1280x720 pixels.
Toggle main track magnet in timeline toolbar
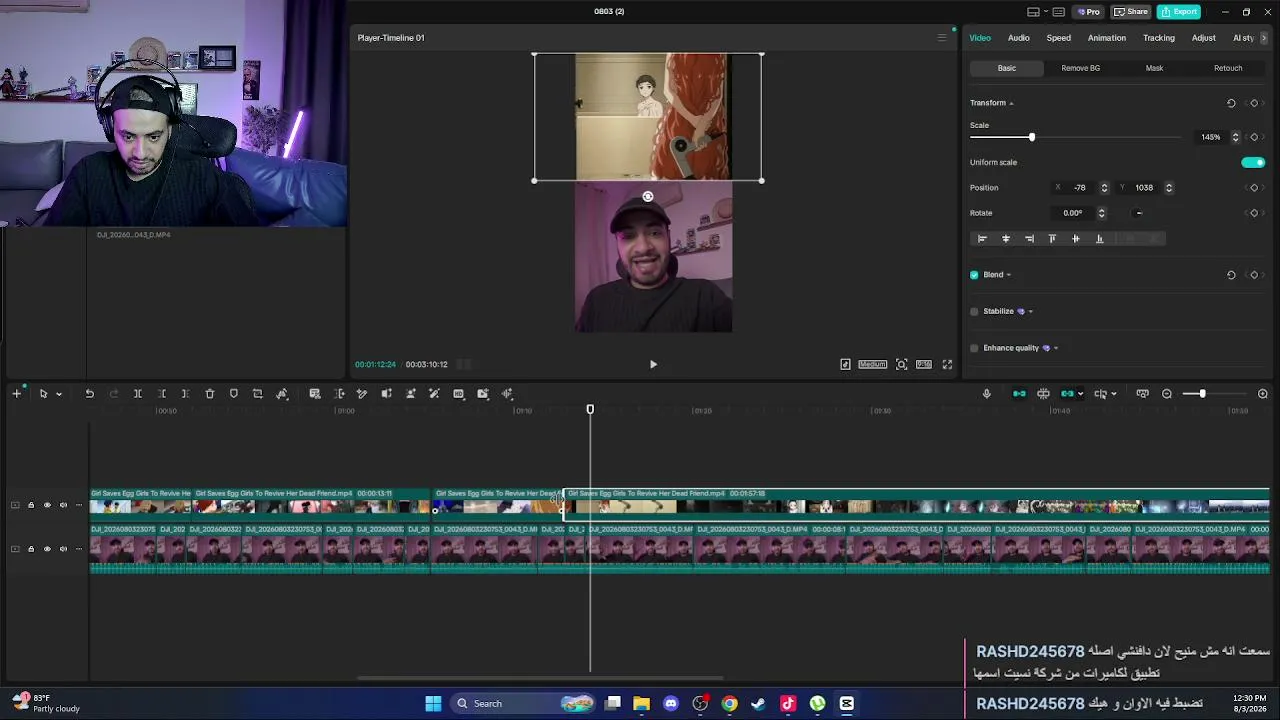point(1019,394)
